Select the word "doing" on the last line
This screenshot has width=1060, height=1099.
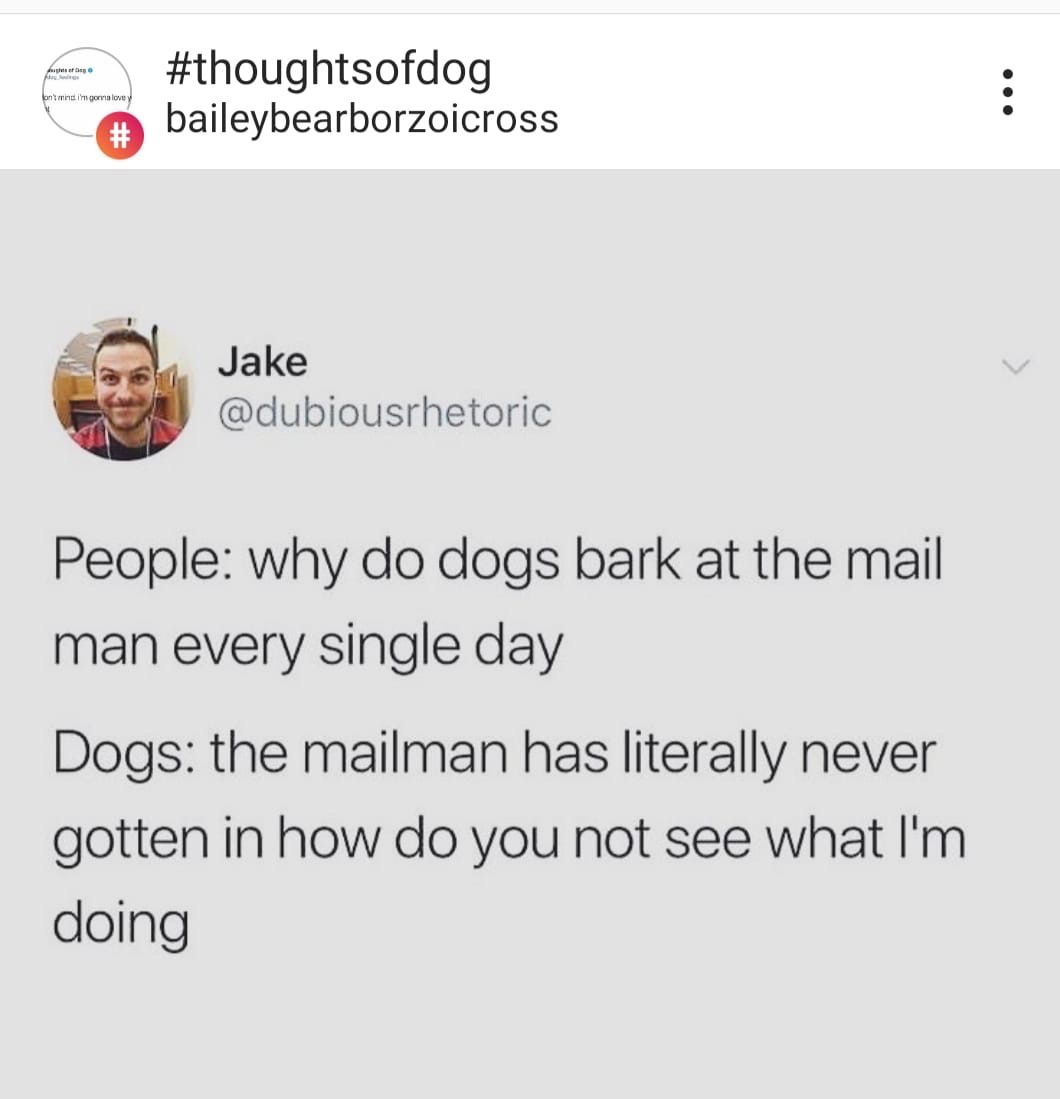click(x=121, y=924)
